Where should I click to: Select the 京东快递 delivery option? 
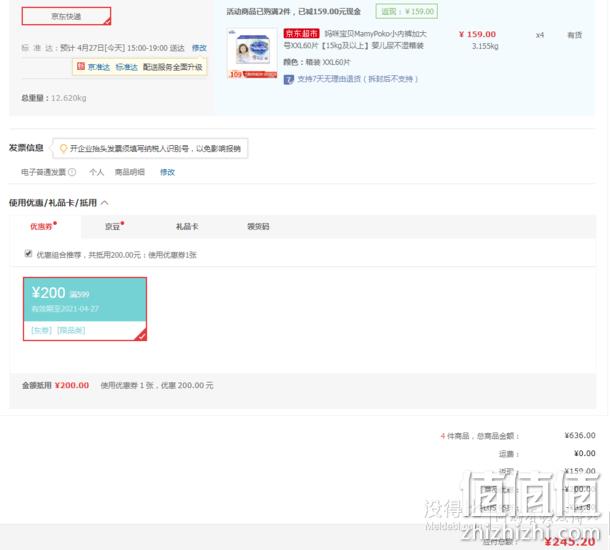tap(66, 16)
